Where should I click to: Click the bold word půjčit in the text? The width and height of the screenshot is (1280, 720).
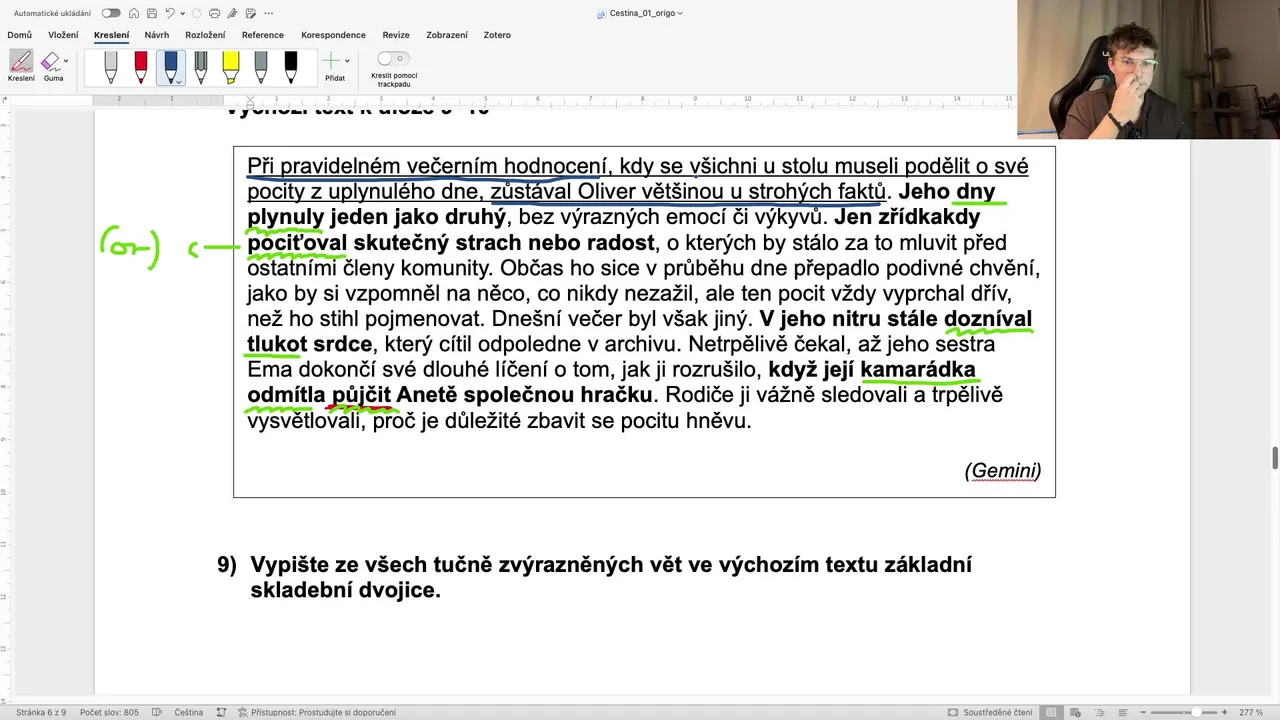(361, 395)
